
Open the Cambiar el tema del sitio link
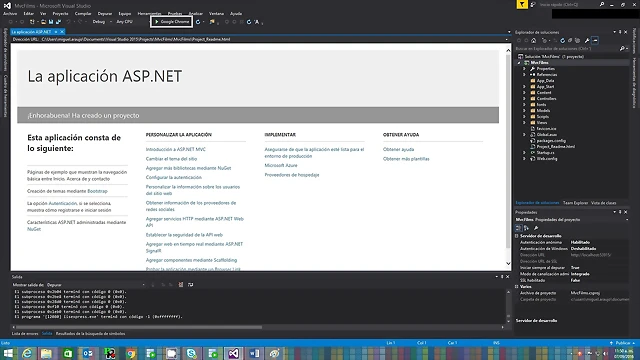click(171, 159)
